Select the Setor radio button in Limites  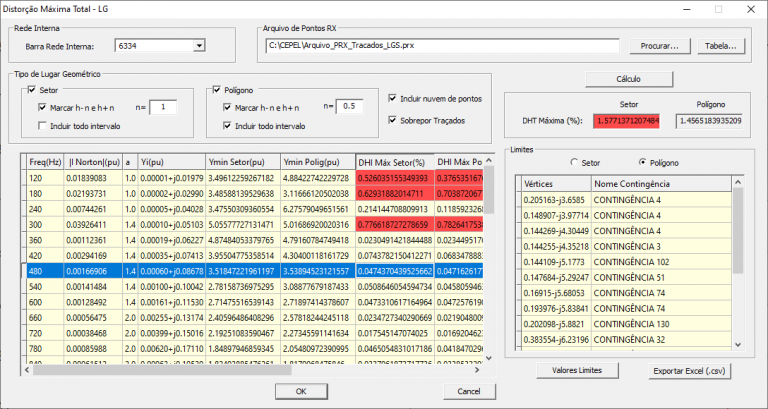tap(574, 162)
